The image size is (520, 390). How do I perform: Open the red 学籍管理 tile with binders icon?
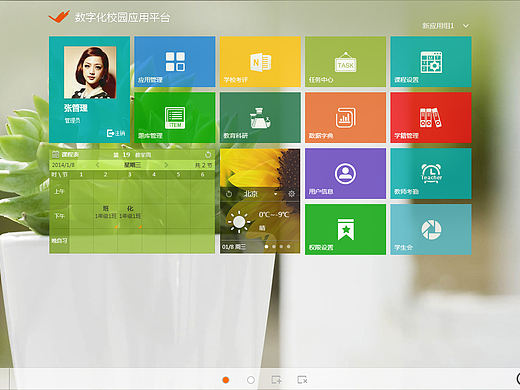coord(431,118)
